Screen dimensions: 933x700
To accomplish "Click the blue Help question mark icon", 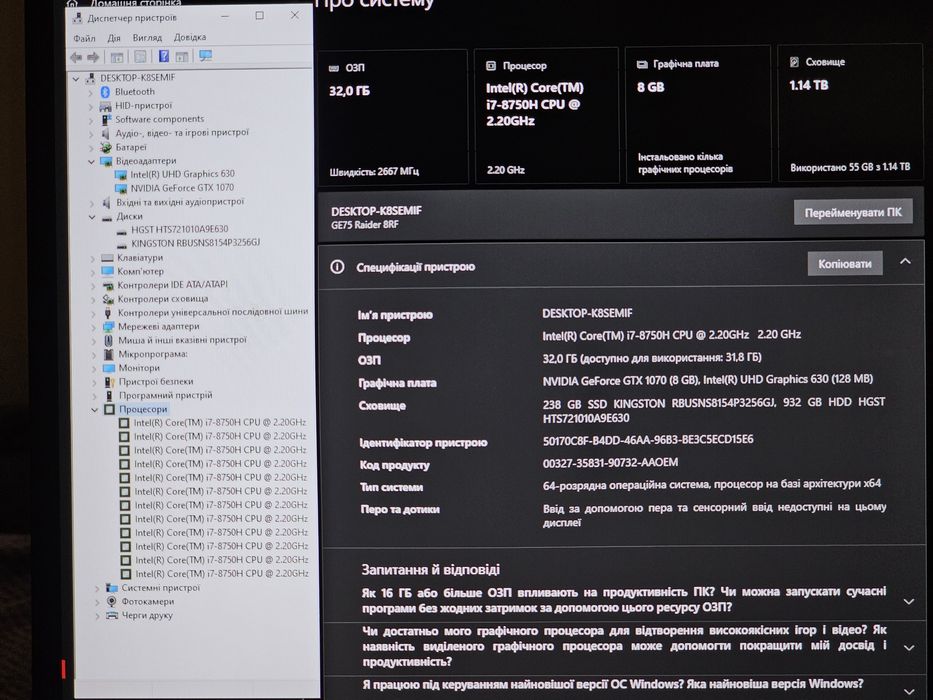I will tap(164, 57).
